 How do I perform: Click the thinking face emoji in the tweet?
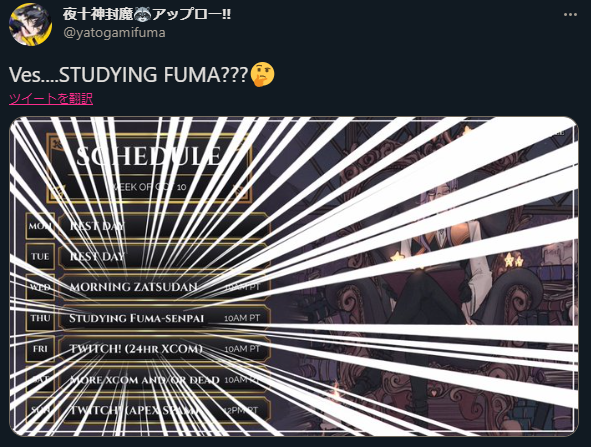(262, 75)
